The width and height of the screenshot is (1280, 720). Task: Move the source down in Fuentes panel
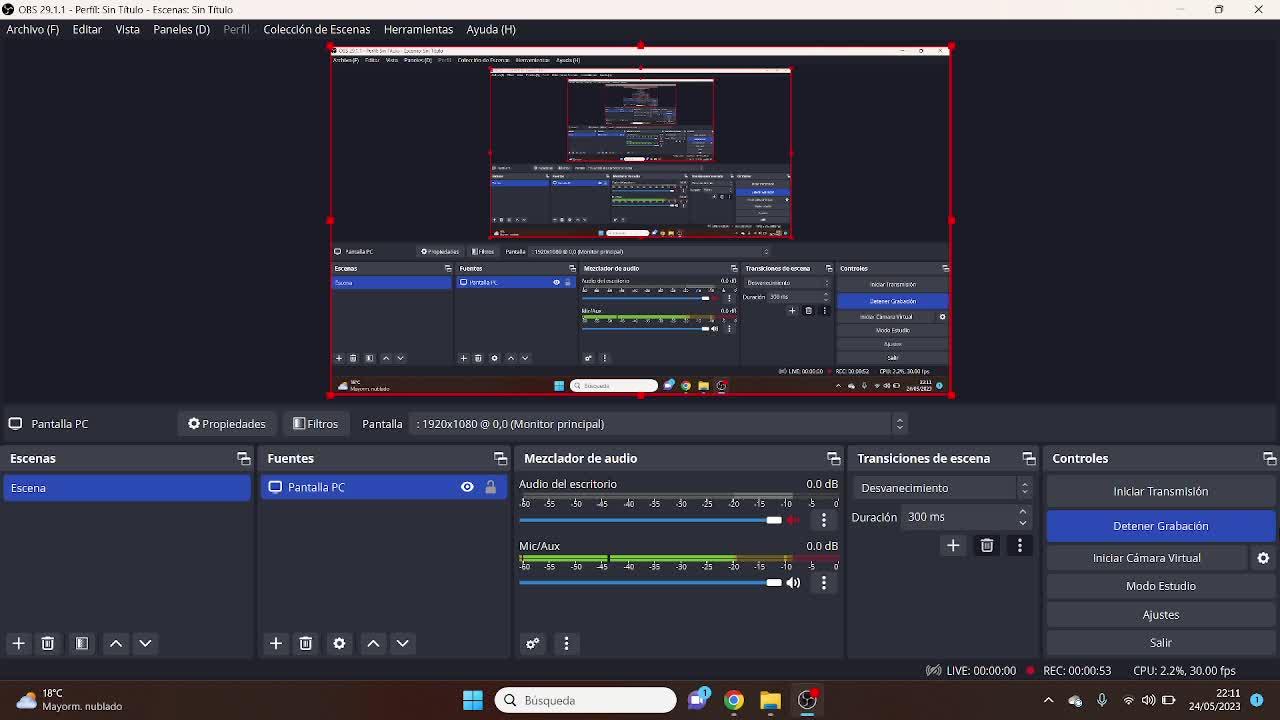[402, 643]
